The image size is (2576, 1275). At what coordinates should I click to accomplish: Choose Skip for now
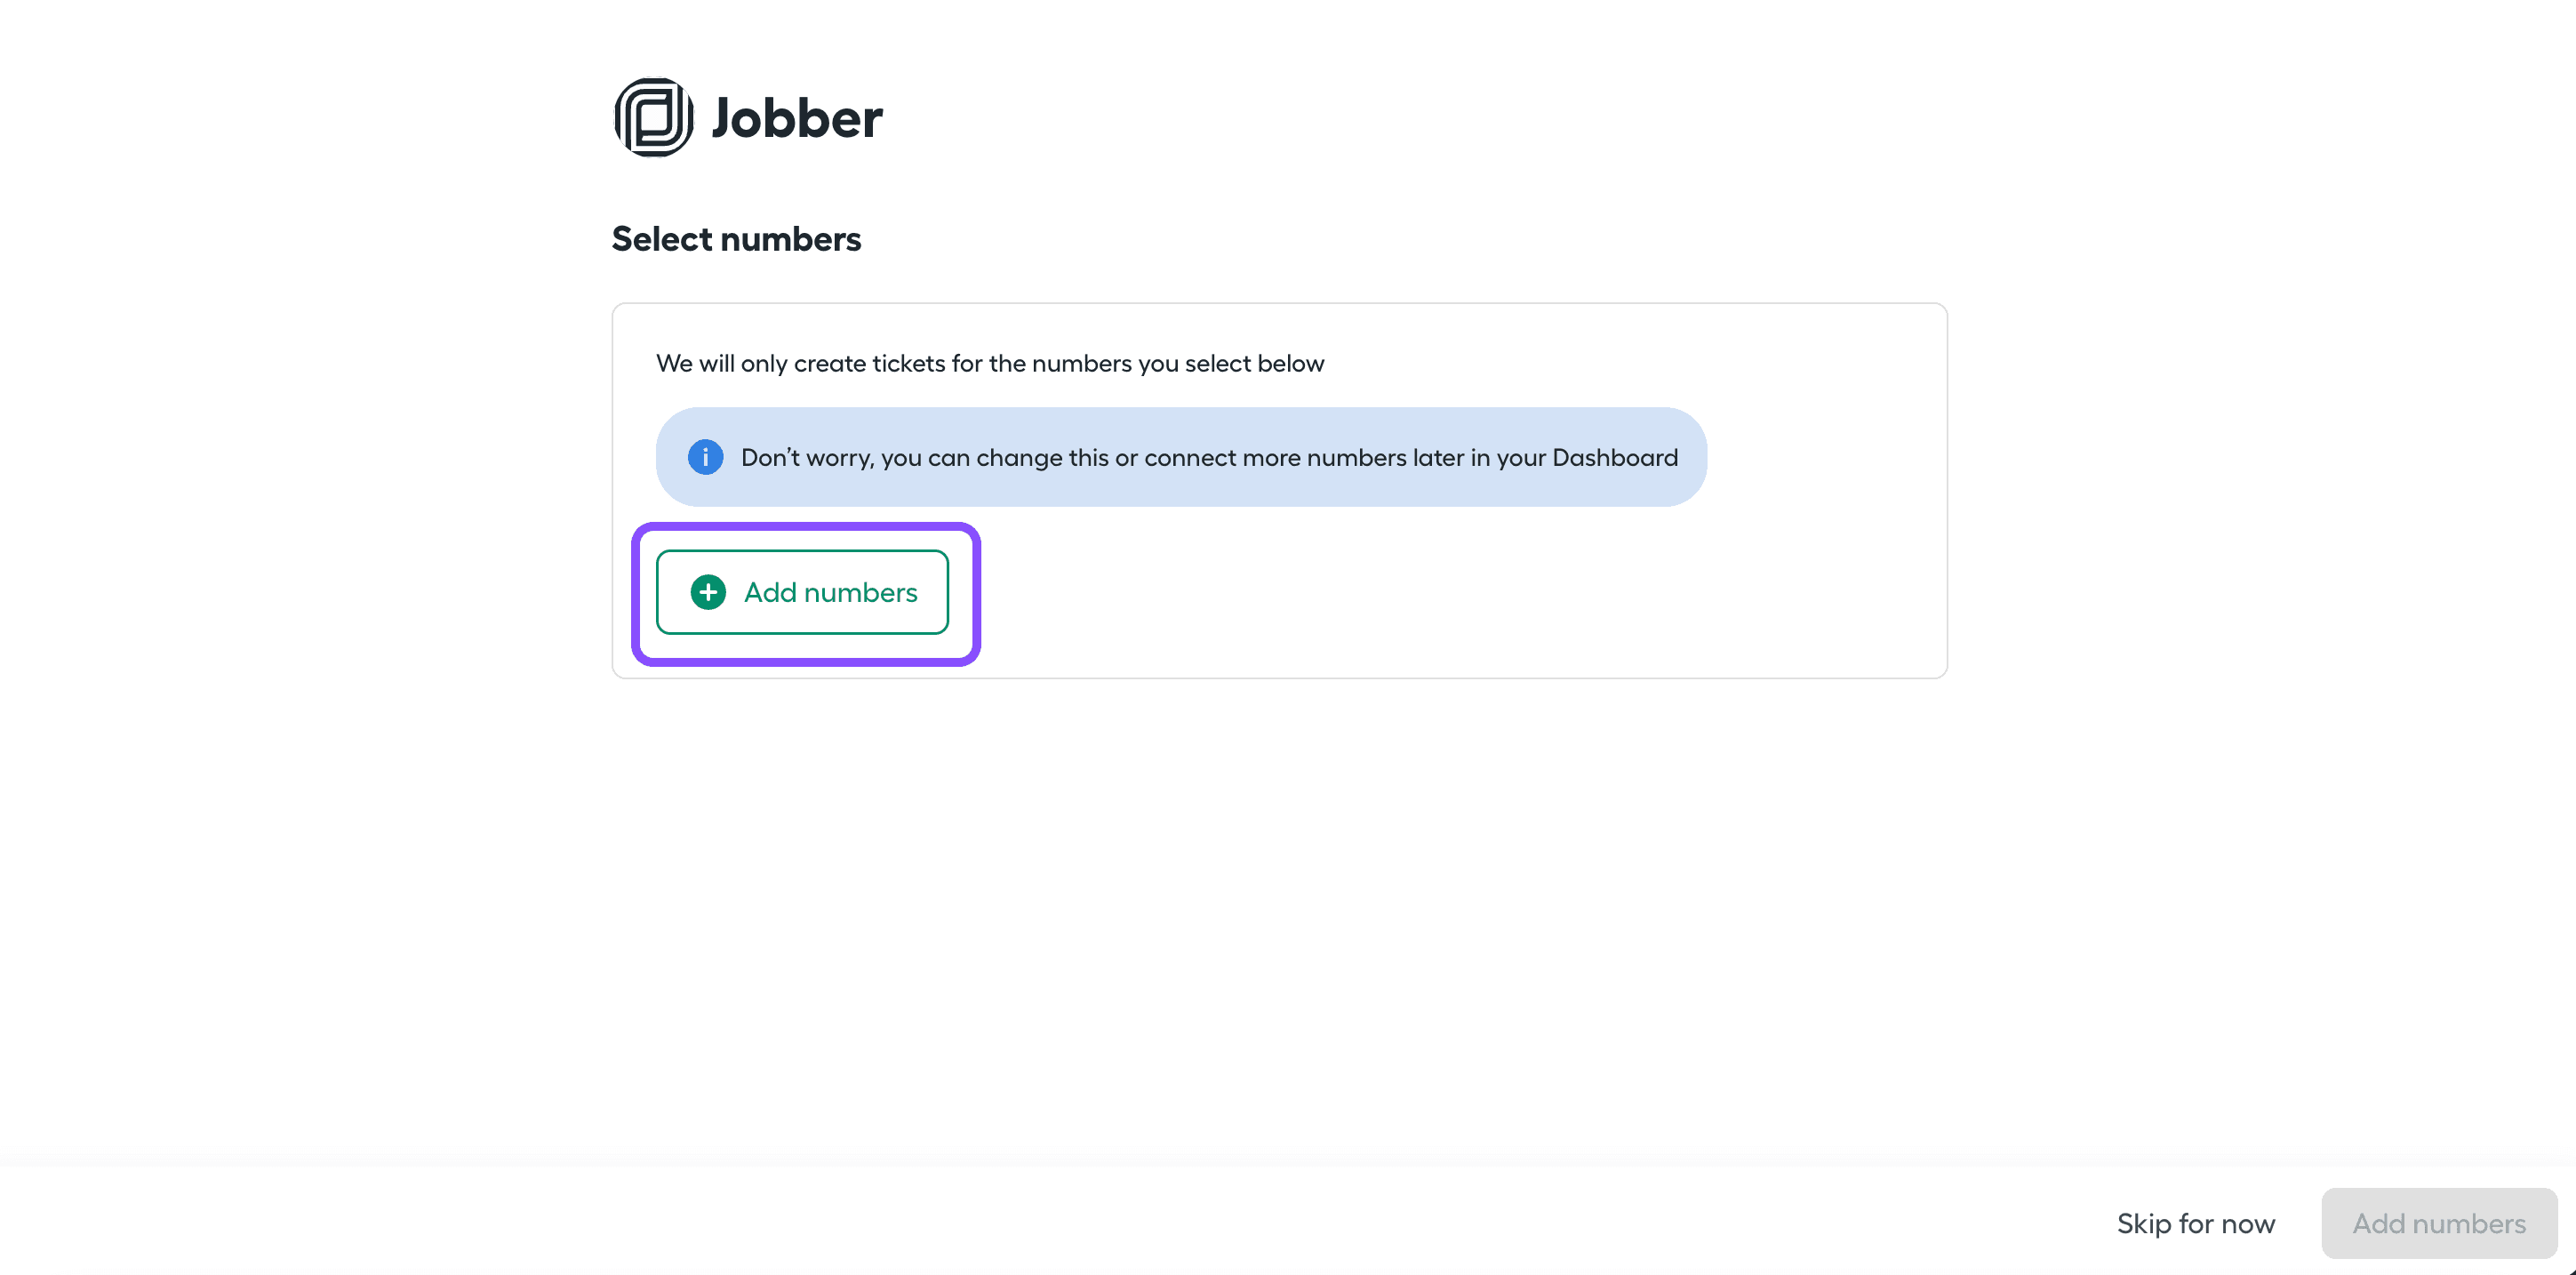coord(2195,1223)
